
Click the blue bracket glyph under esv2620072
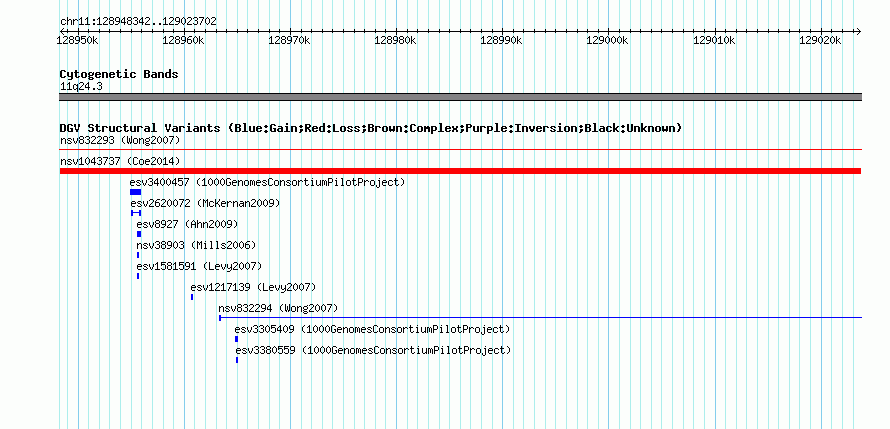136,213
